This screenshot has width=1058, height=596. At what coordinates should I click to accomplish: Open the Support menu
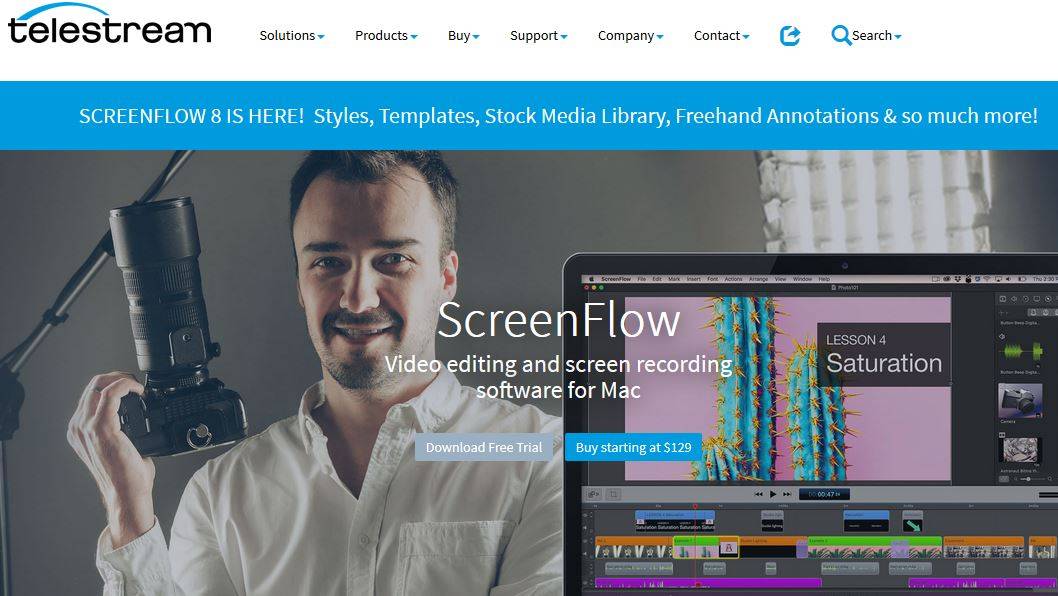(x=538, y=36)
